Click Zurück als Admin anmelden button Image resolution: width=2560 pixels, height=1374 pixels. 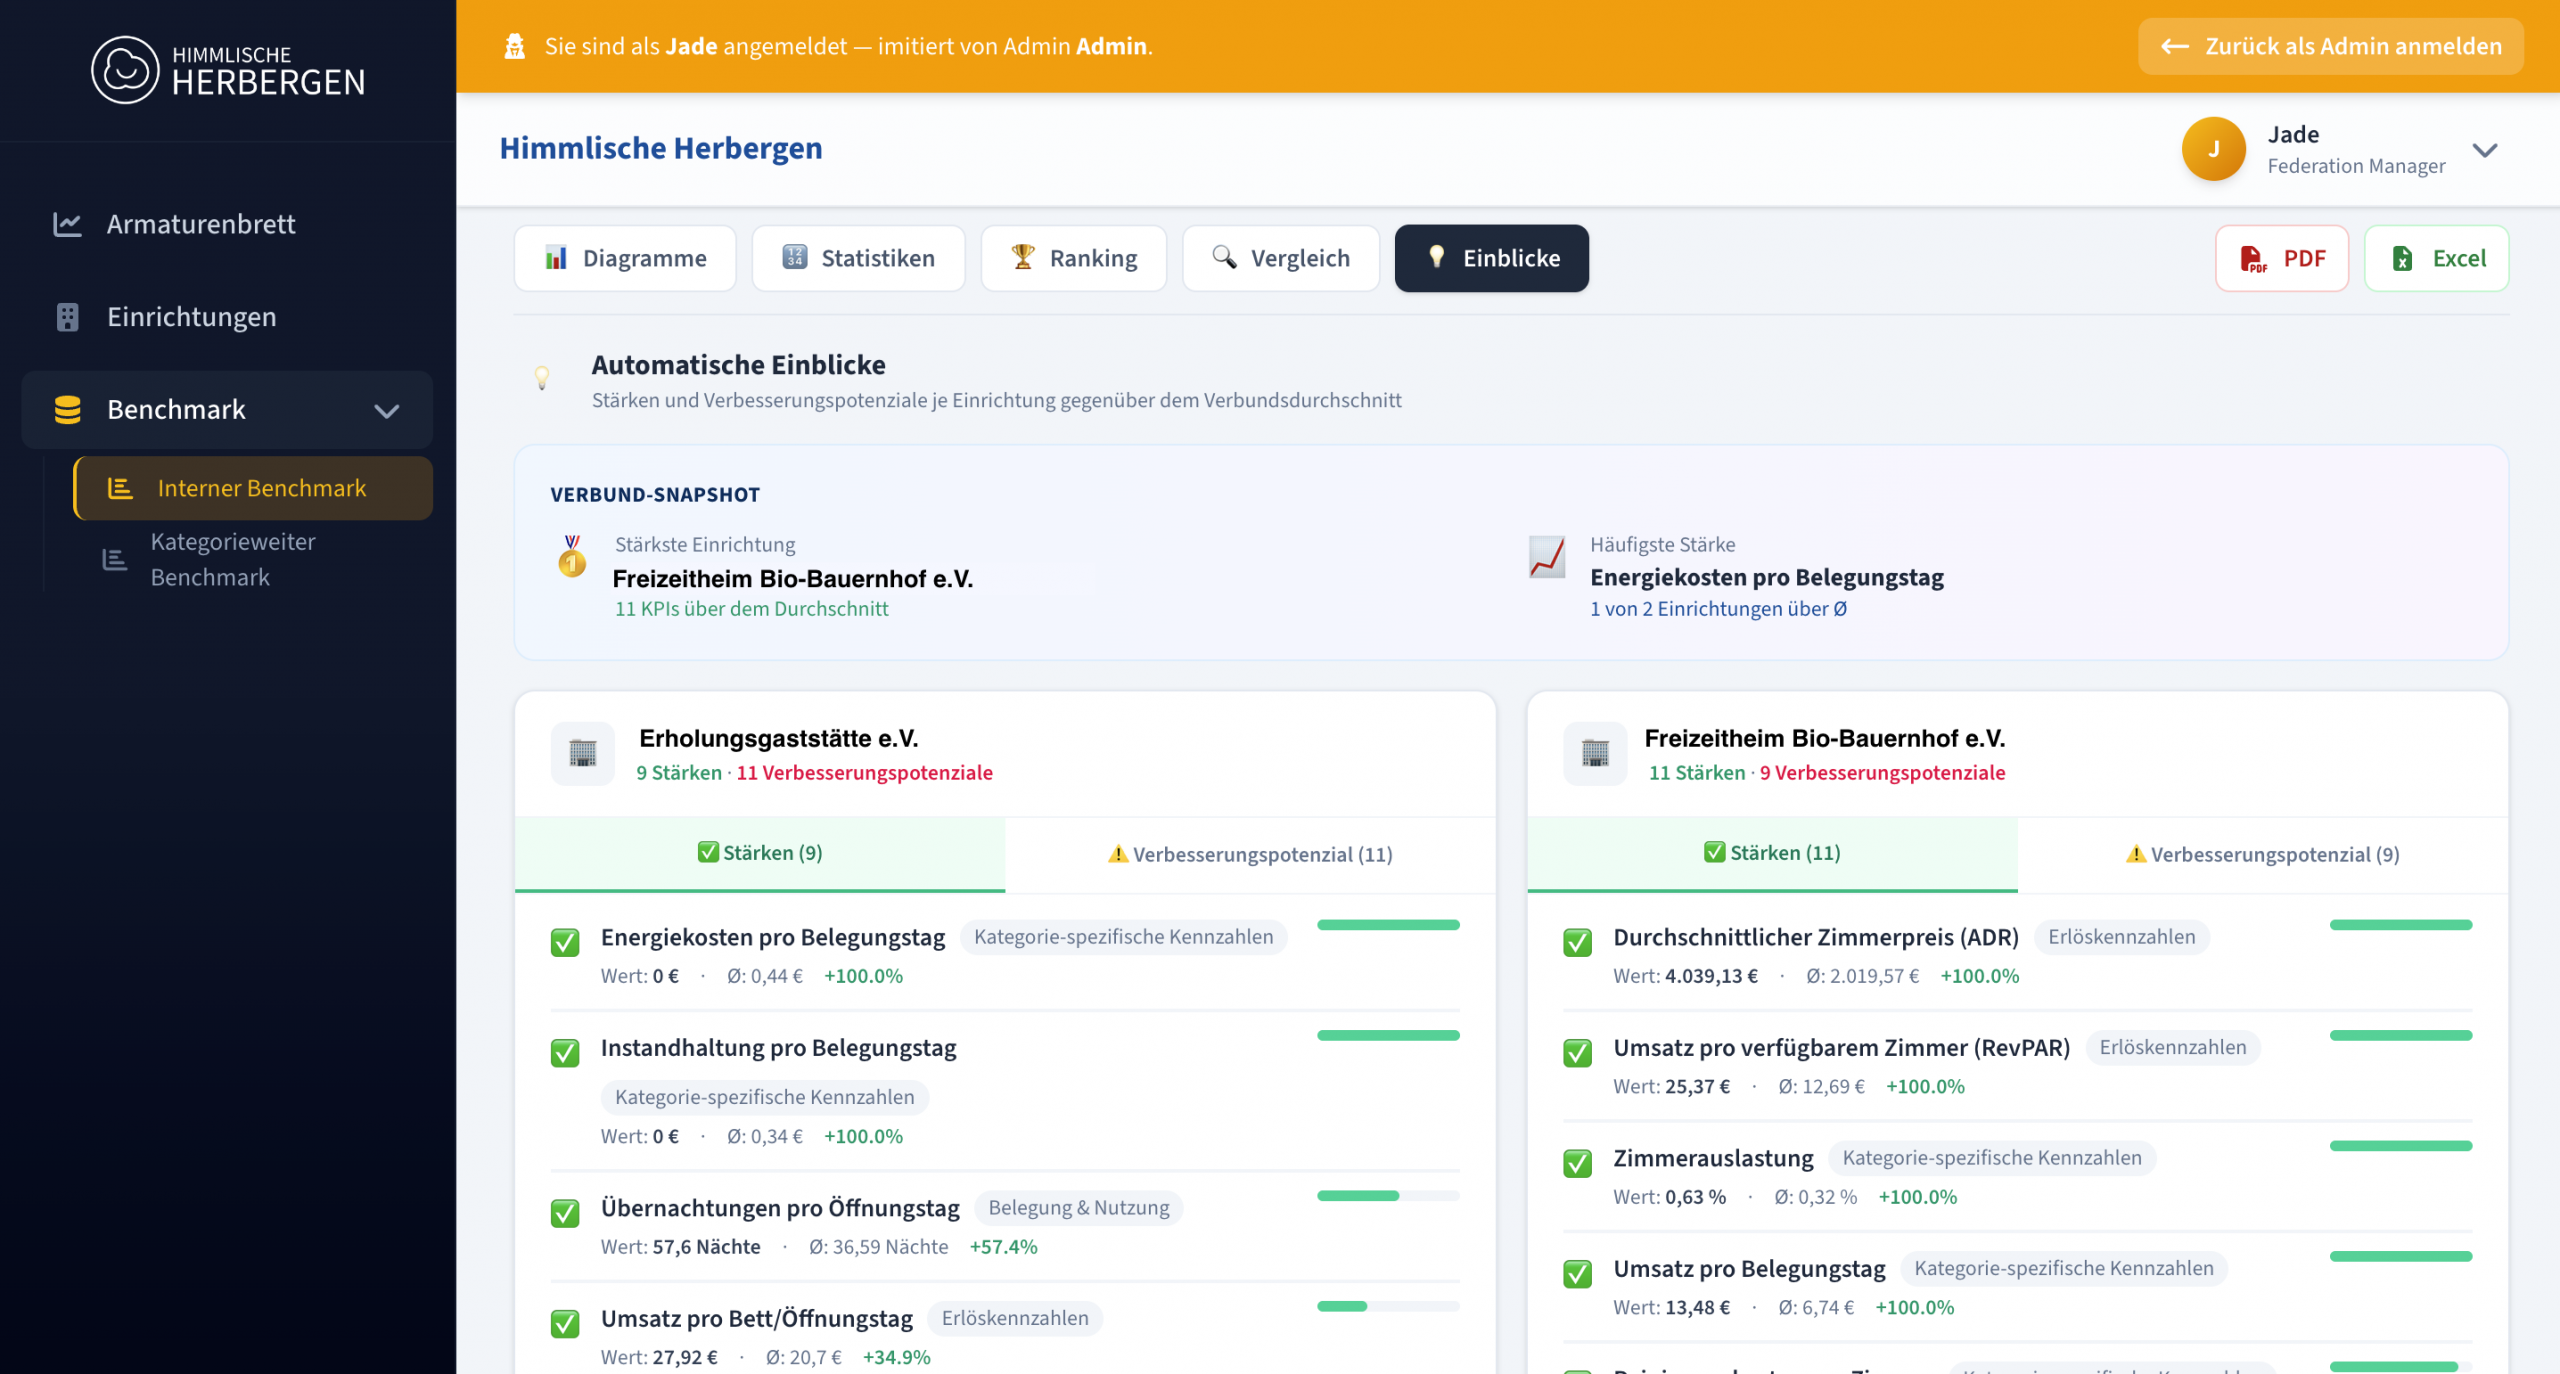[x=2331, y=46]
